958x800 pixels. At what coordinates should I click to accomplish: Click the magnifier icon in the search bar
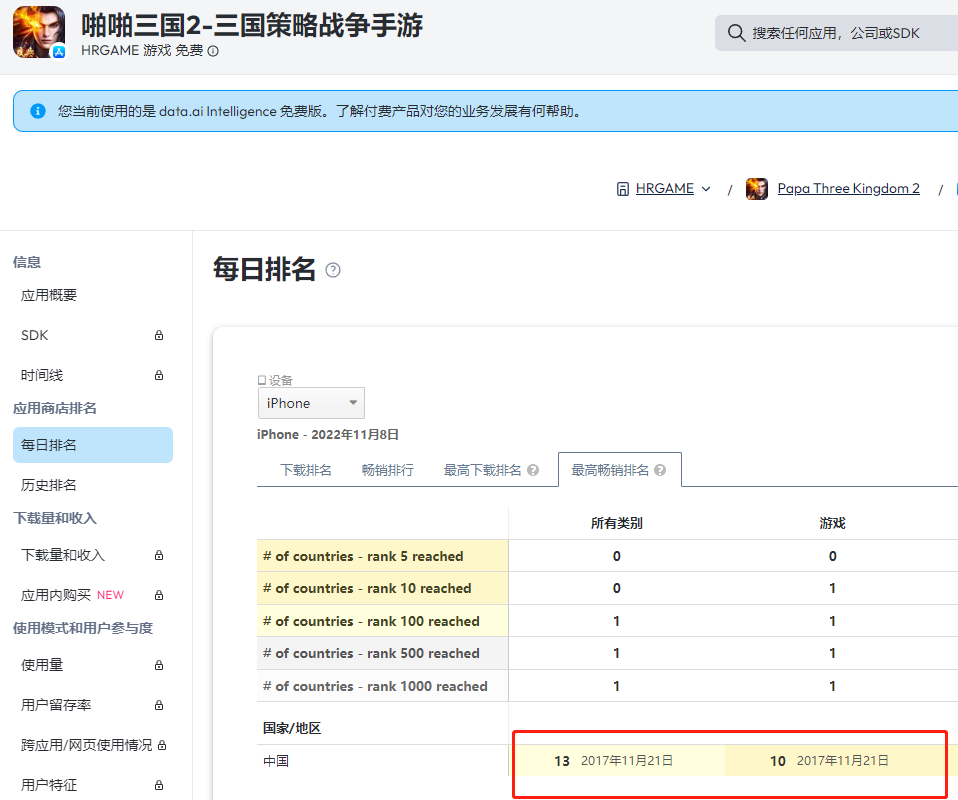coord(736,33)
